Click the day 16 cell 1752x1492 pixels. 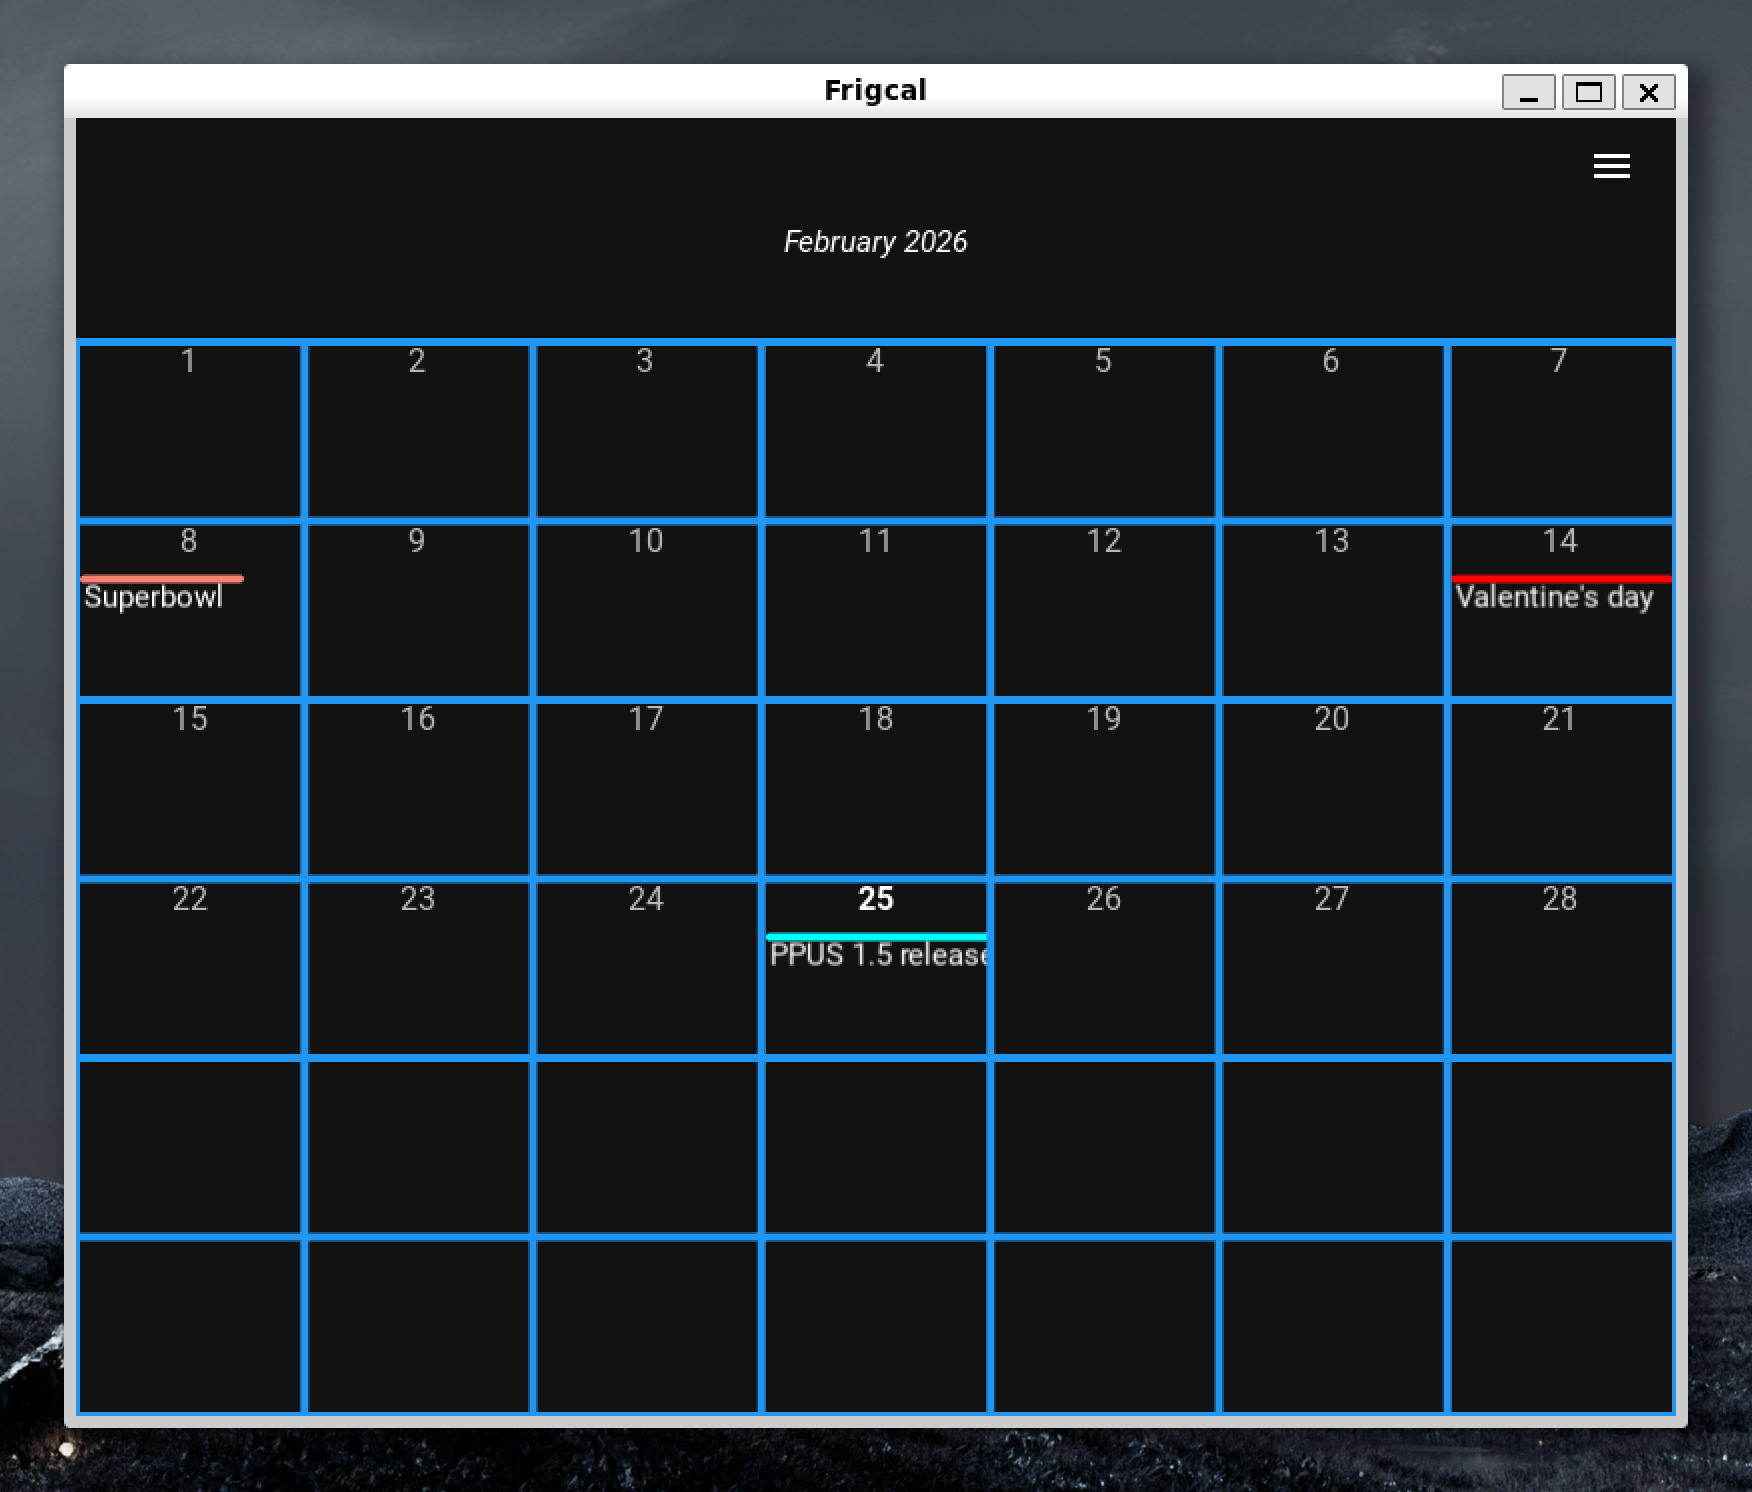[x=418, y=790]
